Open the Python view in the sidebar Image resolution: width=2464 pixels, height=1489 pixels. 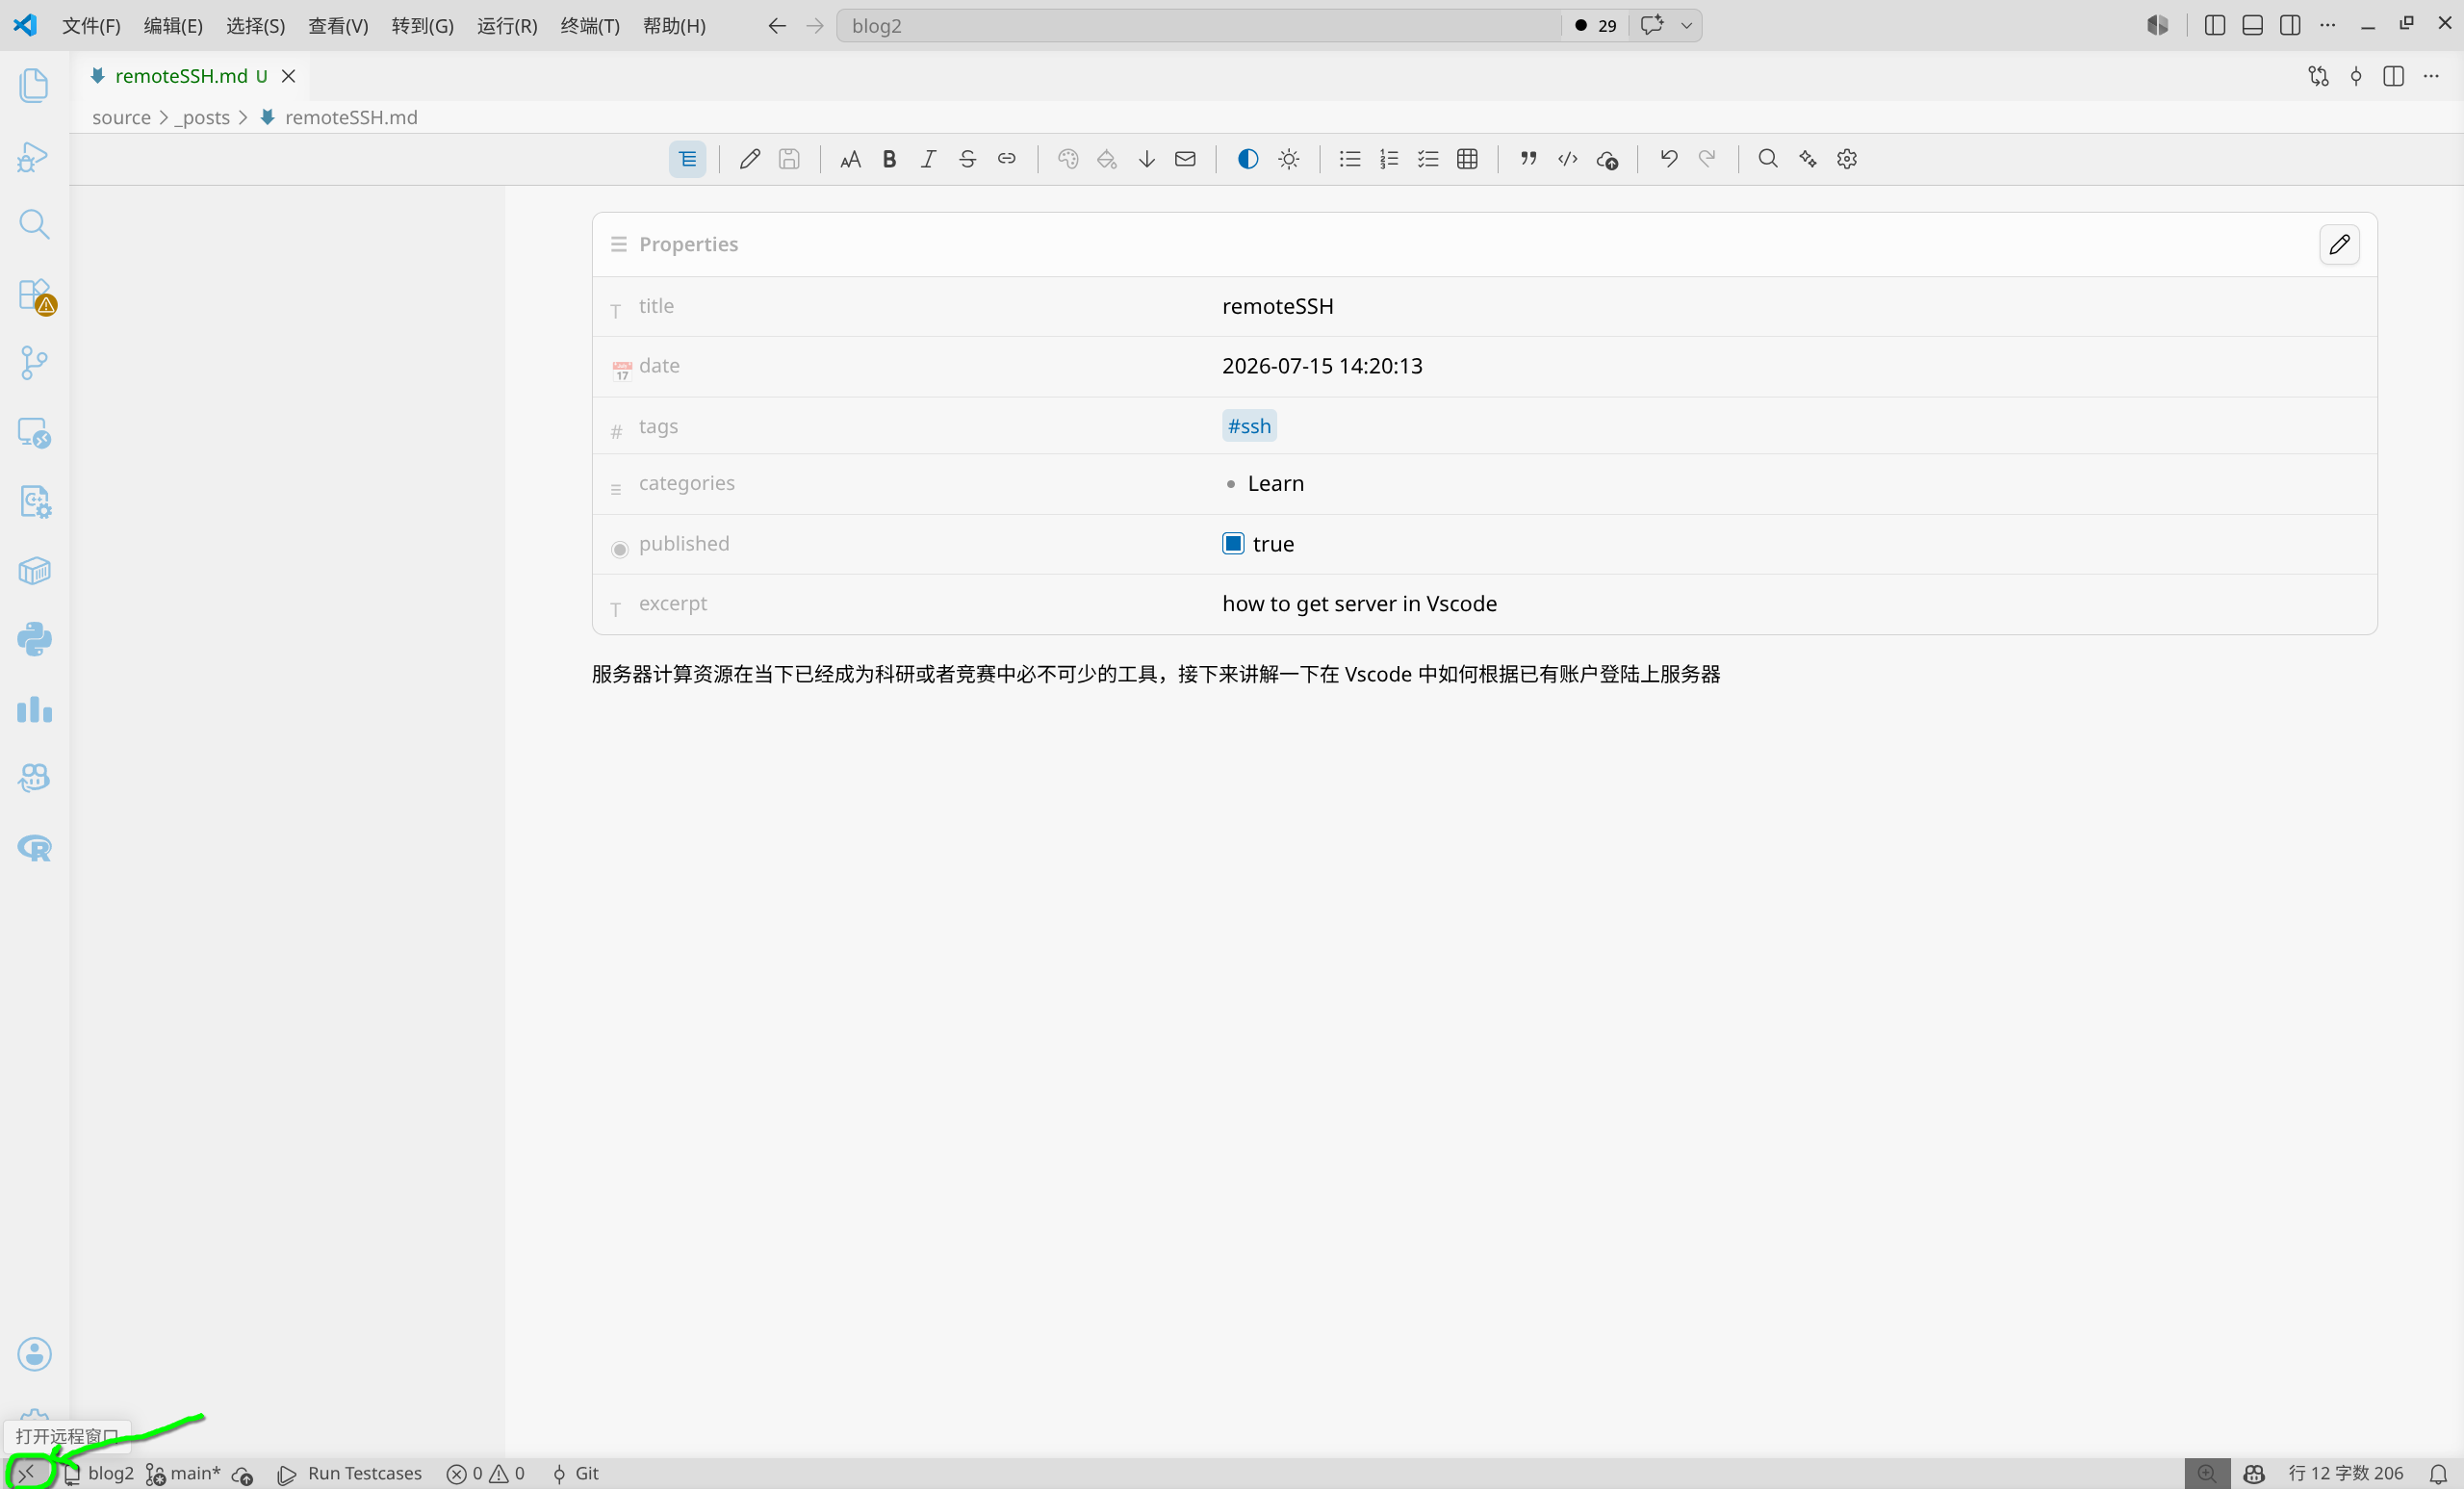(x=34, y=639)
